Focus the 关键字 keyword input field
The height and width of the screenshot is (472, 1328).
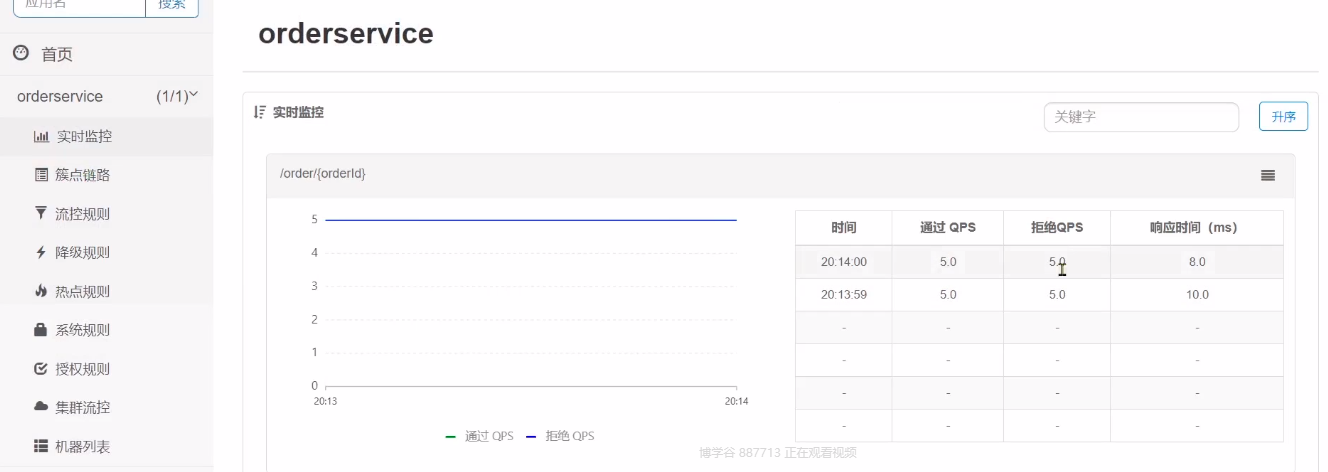[1141, 117]
